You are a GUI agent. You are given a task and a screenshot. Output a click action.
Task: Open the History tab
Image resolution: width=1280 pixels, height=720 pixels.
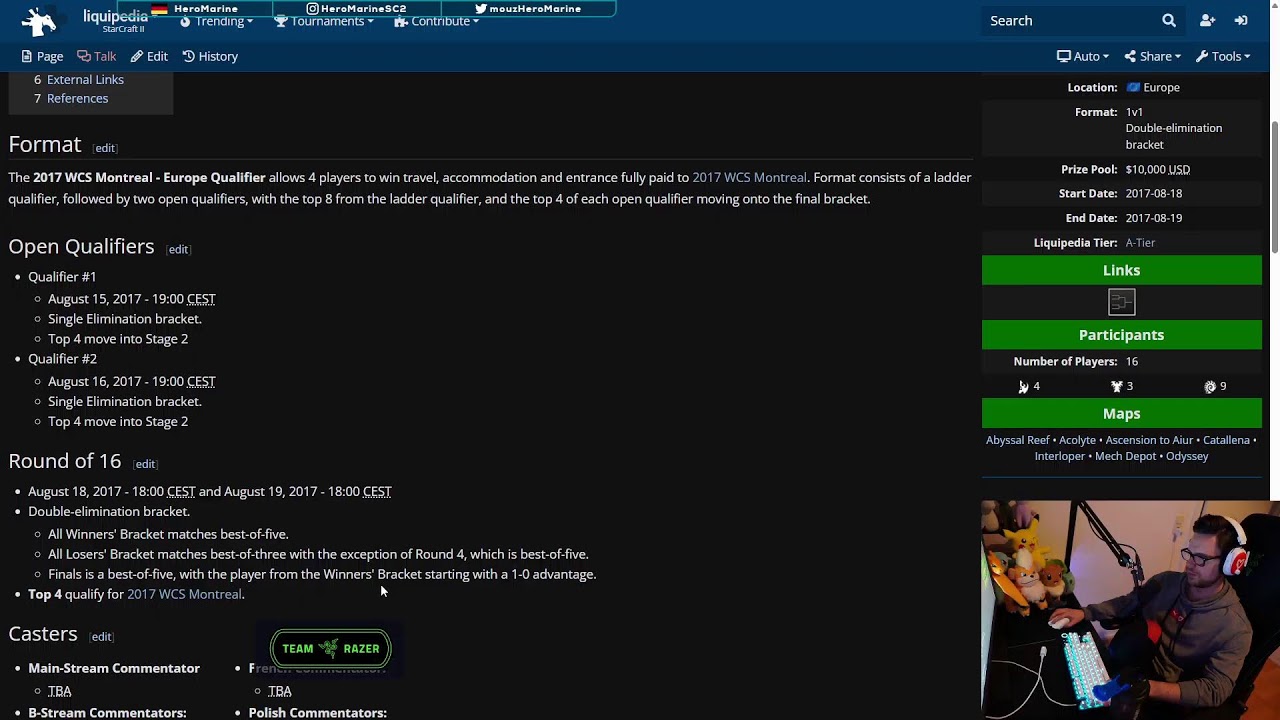(210, 56)
